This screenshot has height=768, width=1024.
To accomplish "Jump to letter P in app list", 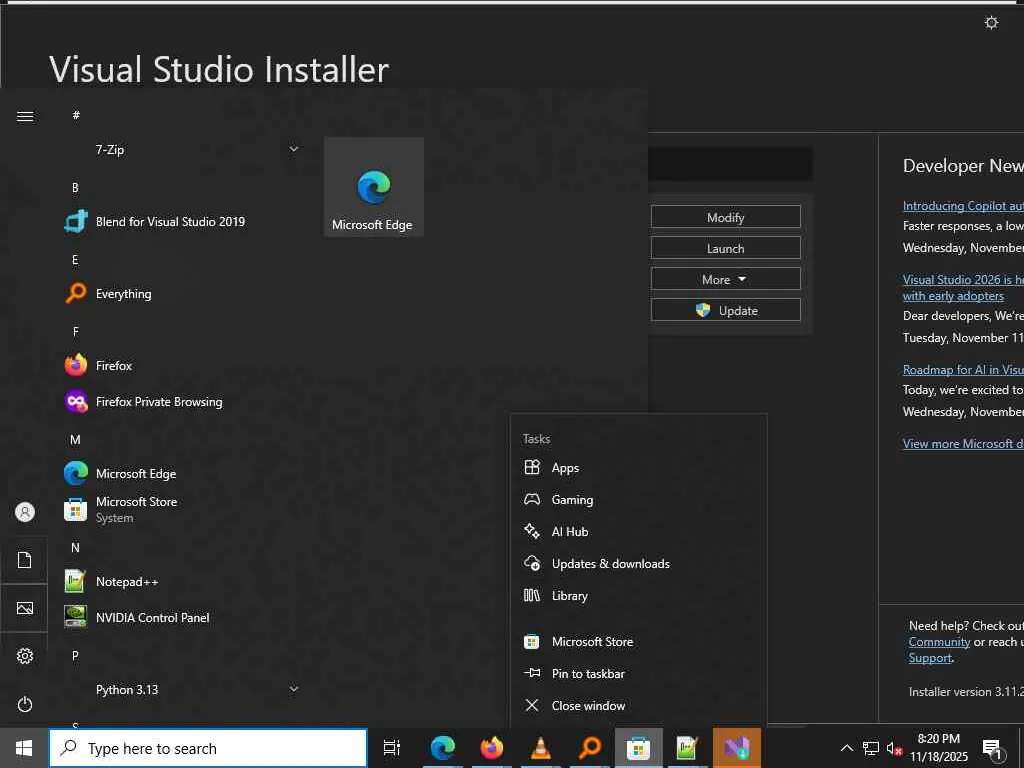I will coord(75,655).
